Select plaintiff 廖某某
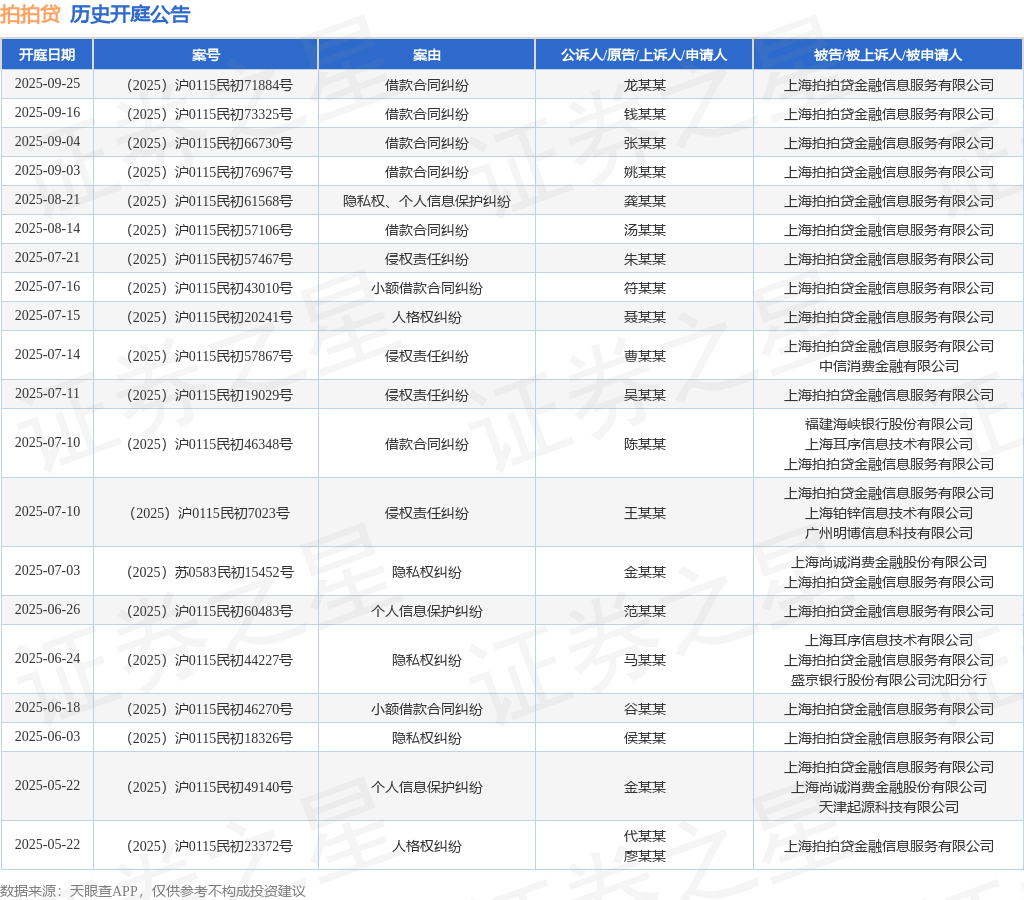 point(645,856)
